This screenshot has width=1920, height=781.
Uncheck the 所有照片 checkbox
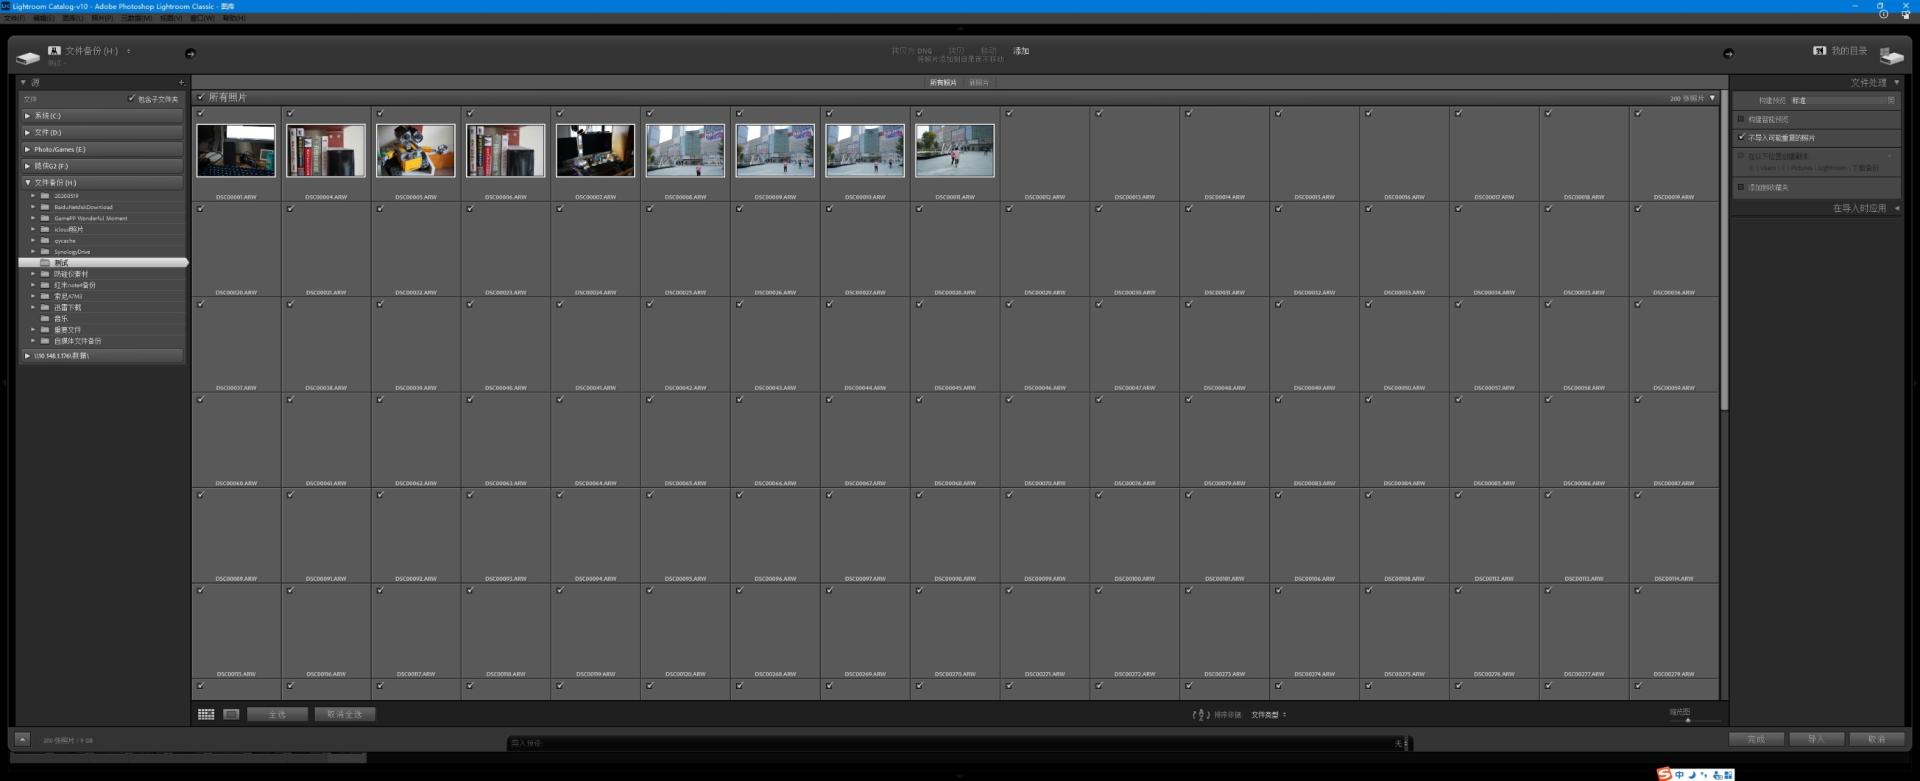pos(201,97)
